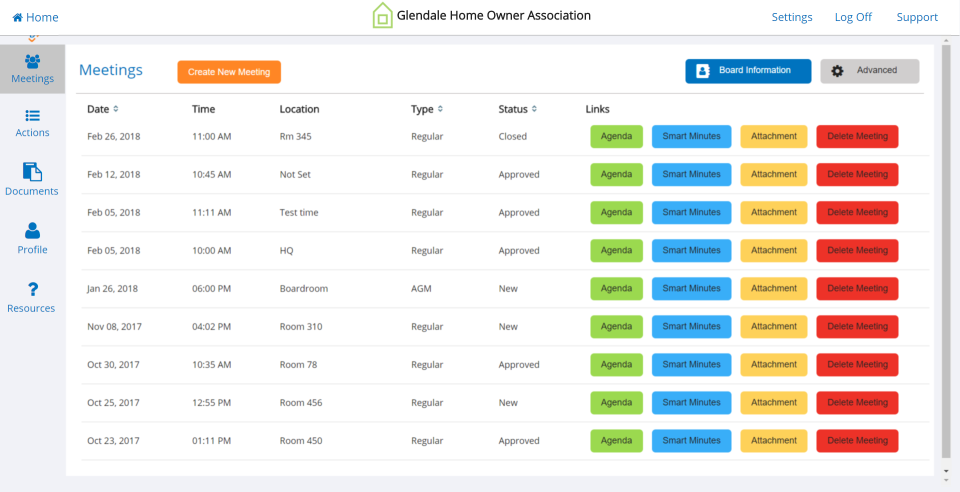
Task: Select the 'Not Set' location cell
Action: 295,174
